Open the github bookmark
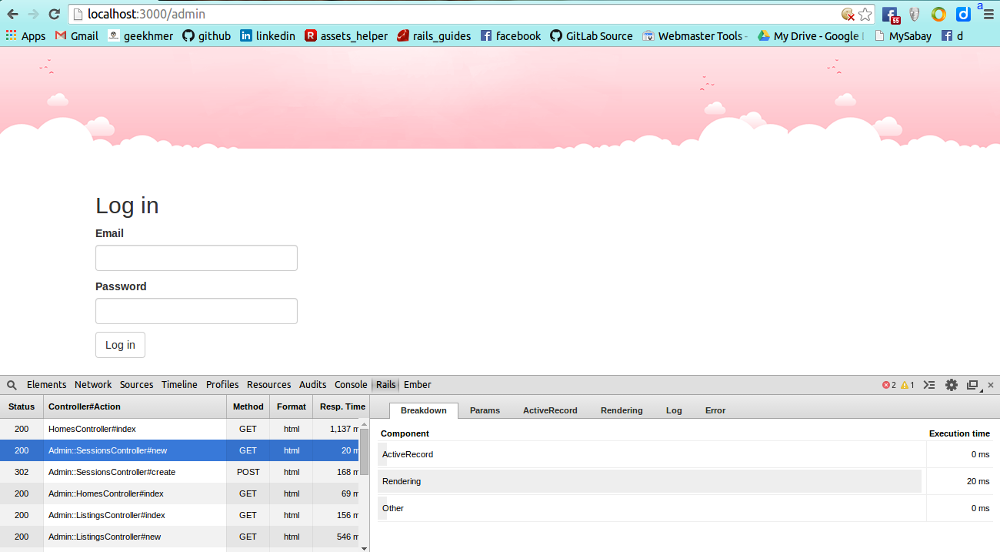The width and height of the screenshot is (1000, 552). coord(207,36)
